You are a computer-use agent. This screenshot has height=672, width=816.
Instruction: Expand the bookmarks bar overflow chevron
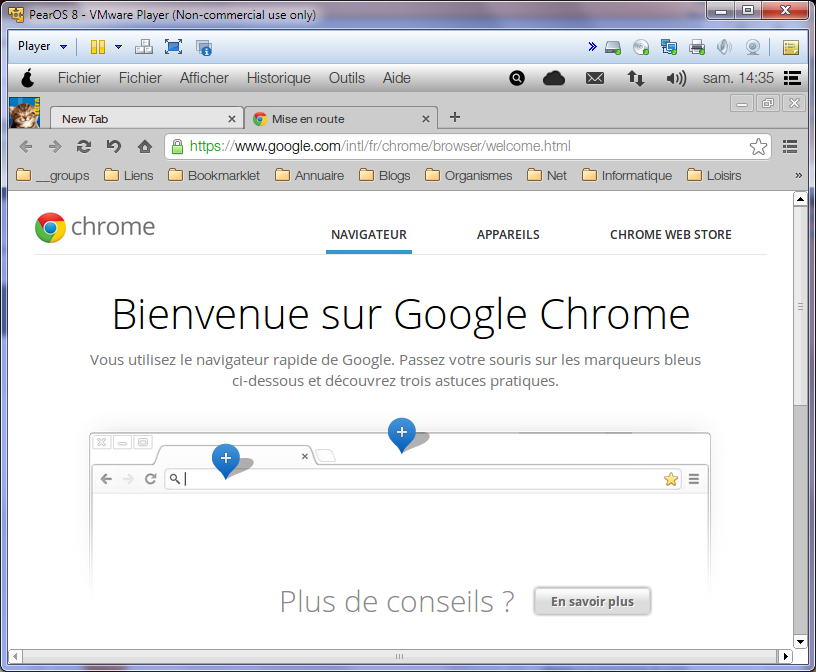coord(798,175)
